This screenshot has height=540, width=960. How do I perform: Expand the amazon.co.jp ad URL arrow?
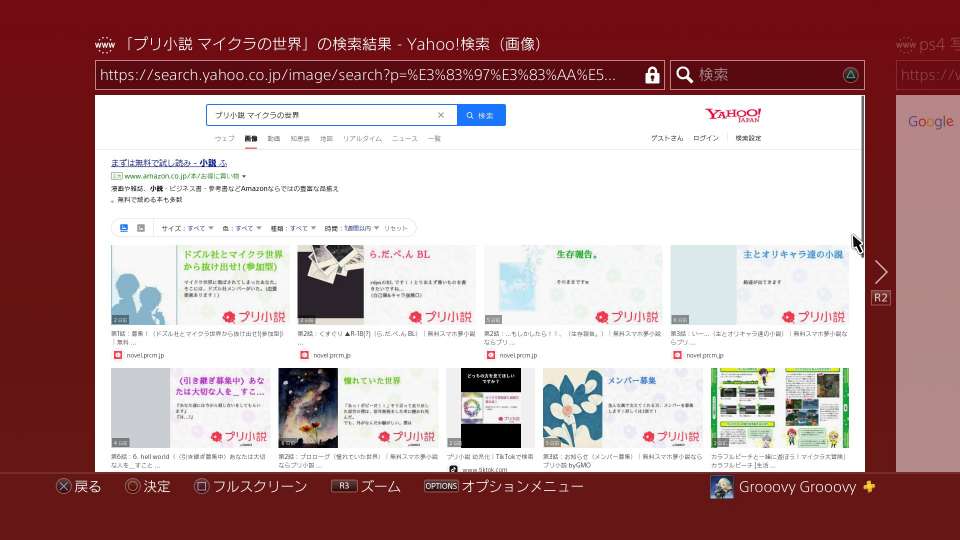(x=244, y=176)
